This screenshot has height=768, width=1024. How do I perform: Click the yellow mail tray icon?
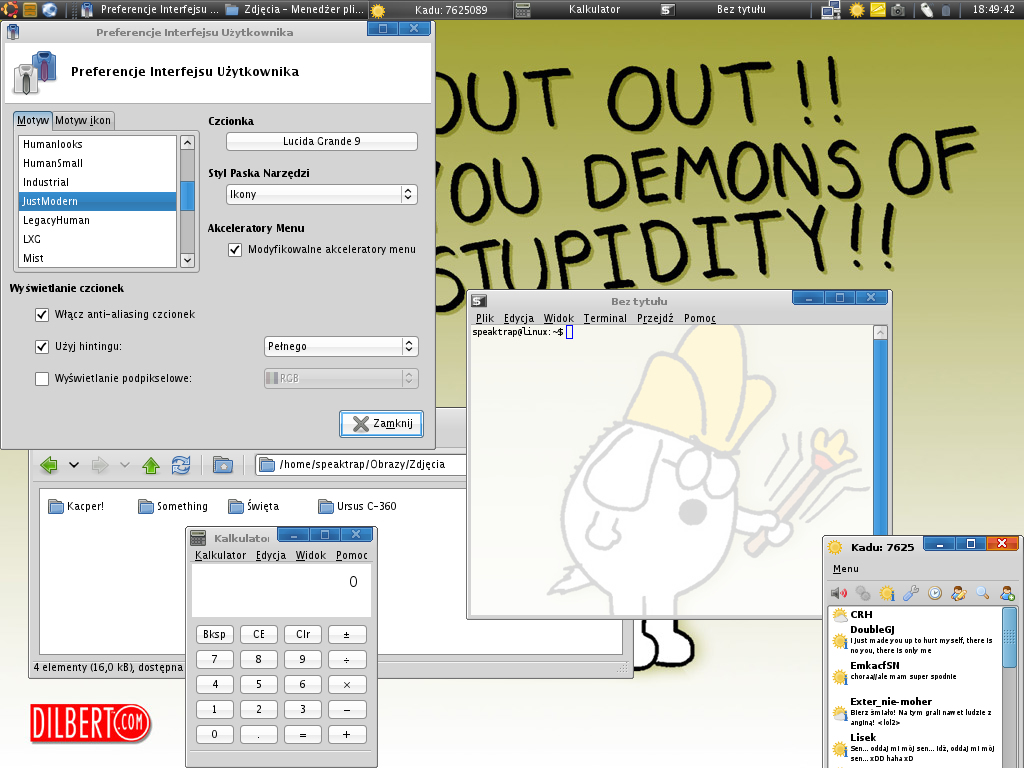tap(878, 10)
